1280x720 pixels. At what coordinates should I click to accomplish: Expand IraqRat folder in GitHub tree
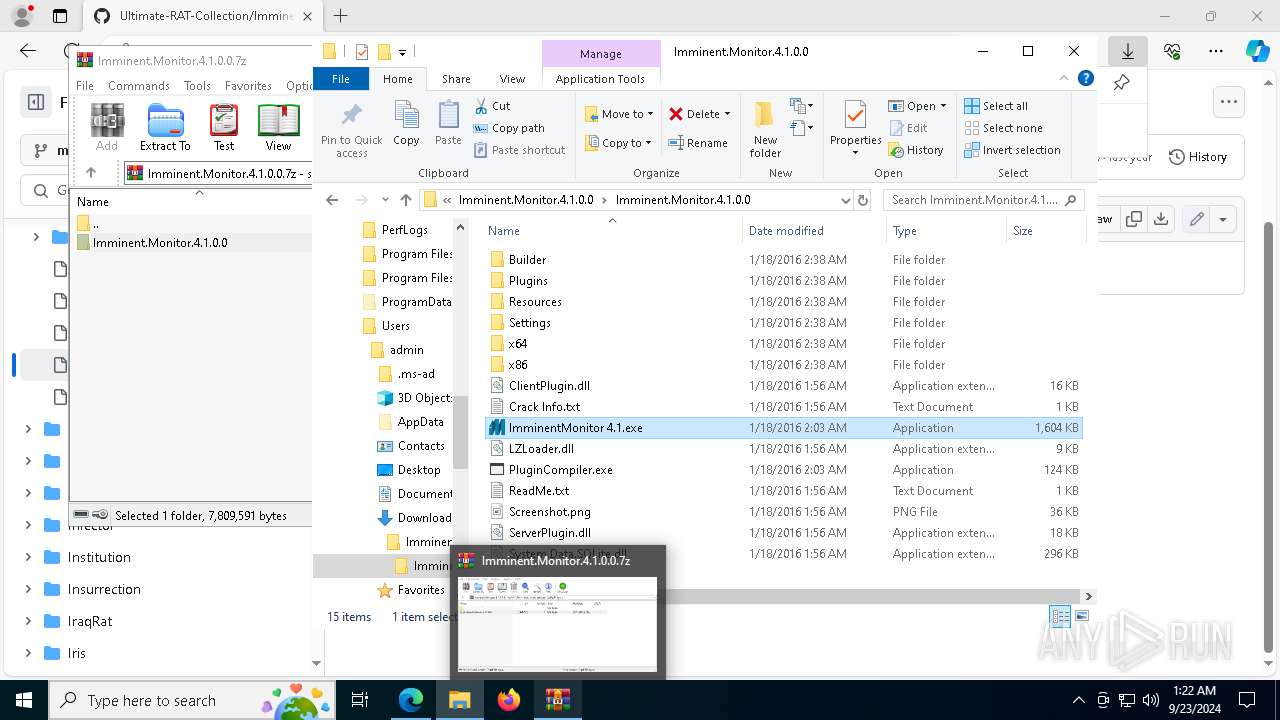tap(28, 621)
